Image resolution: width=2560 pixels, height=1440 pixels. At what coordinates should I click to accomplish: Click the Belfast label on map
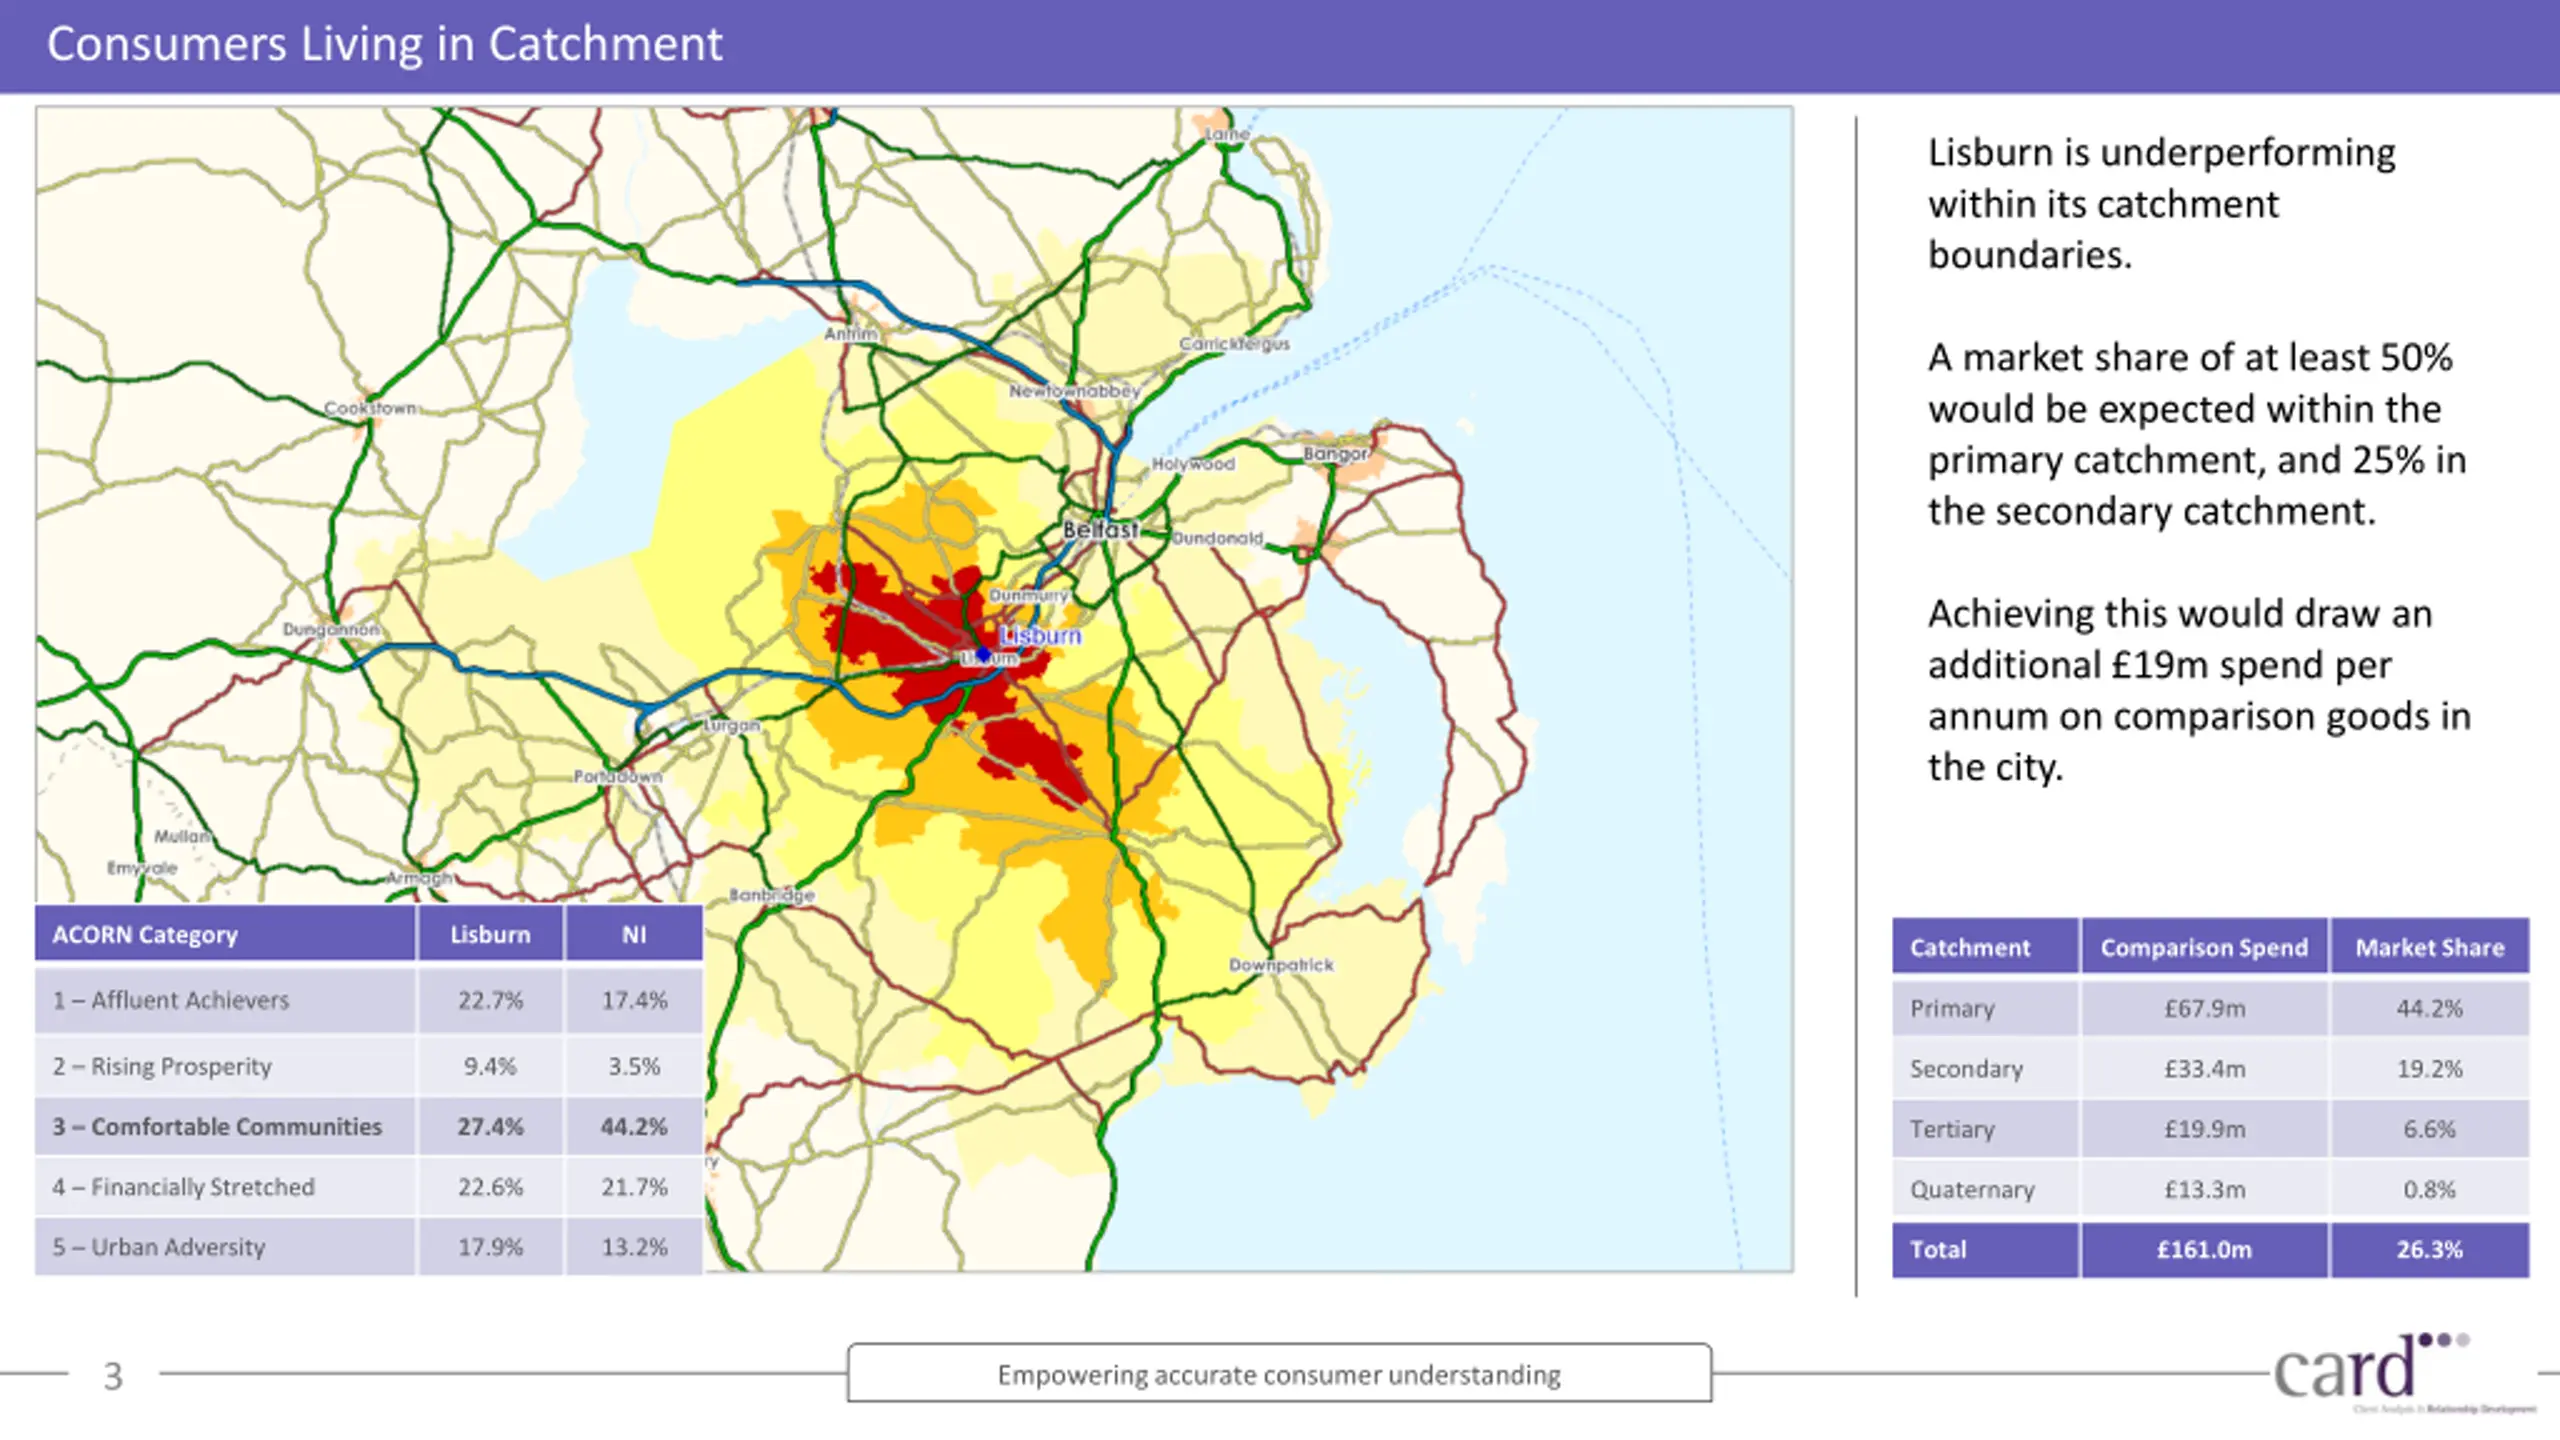point(1099,530)
